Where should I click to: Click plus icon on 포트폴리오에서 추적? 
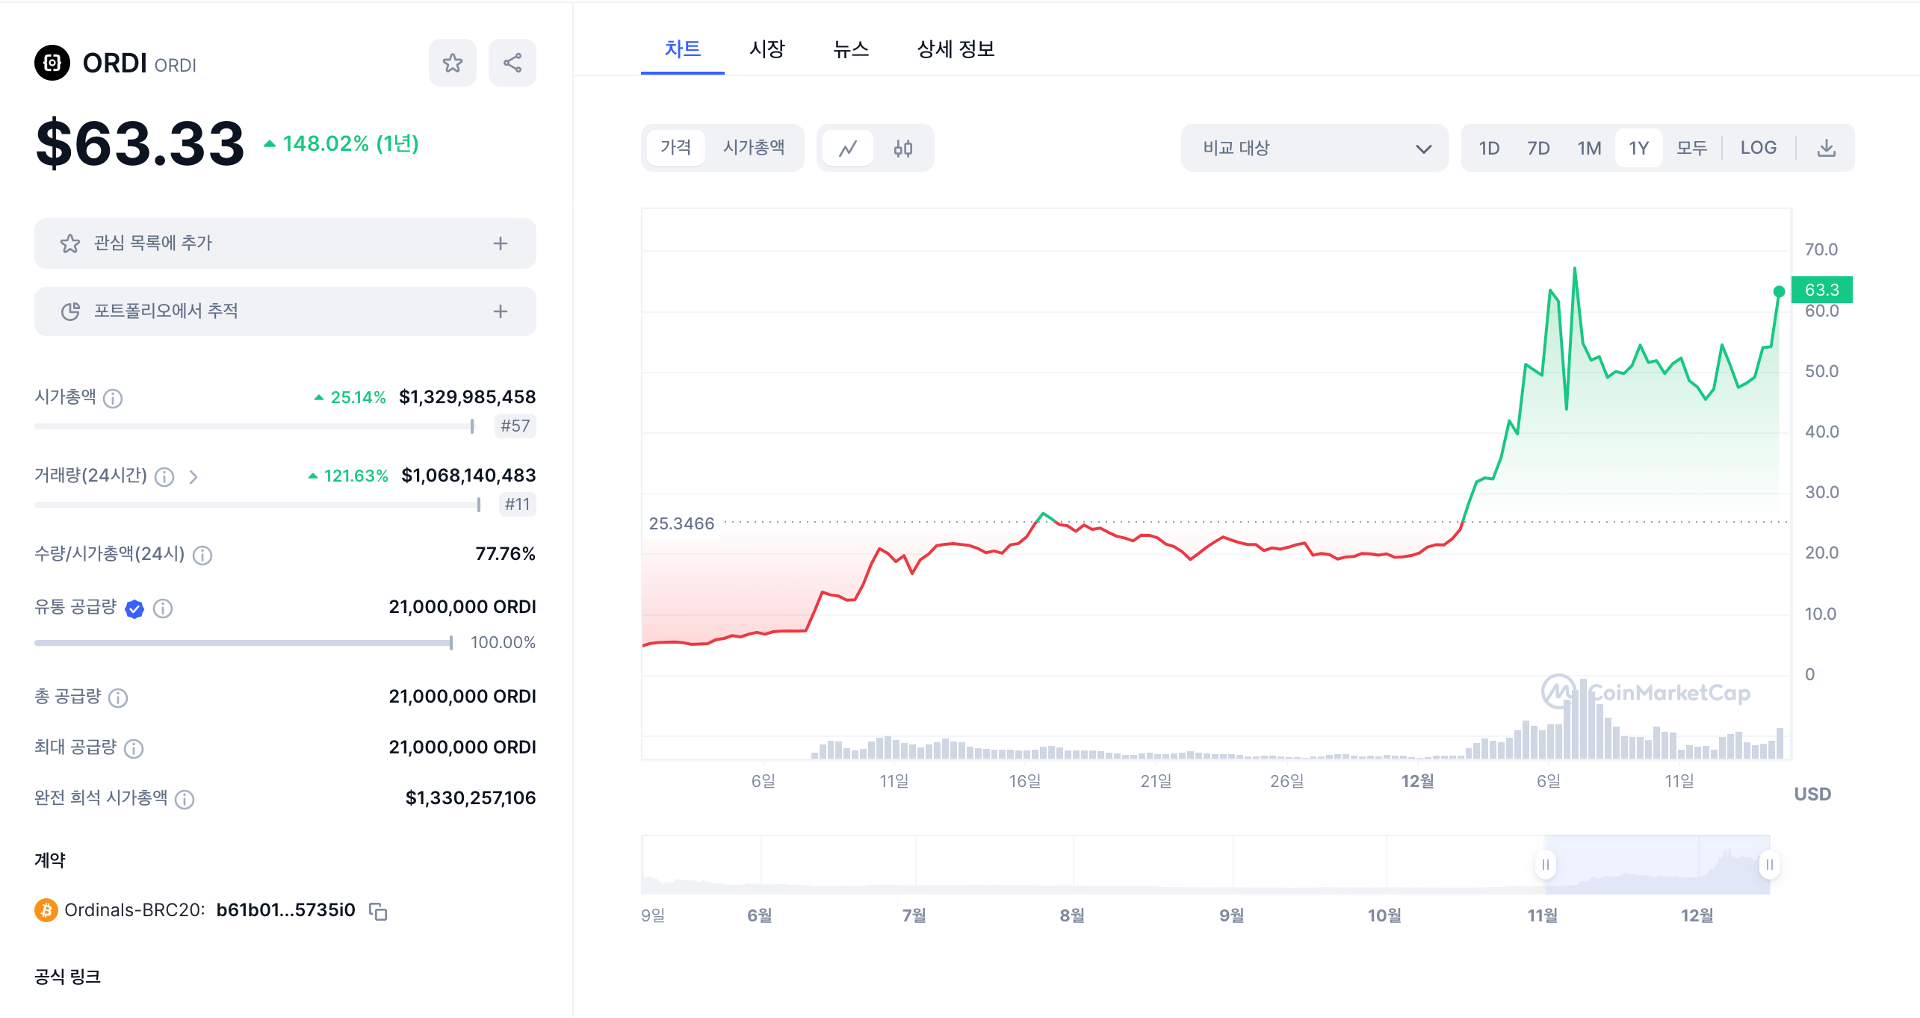(x=500, y=311)
